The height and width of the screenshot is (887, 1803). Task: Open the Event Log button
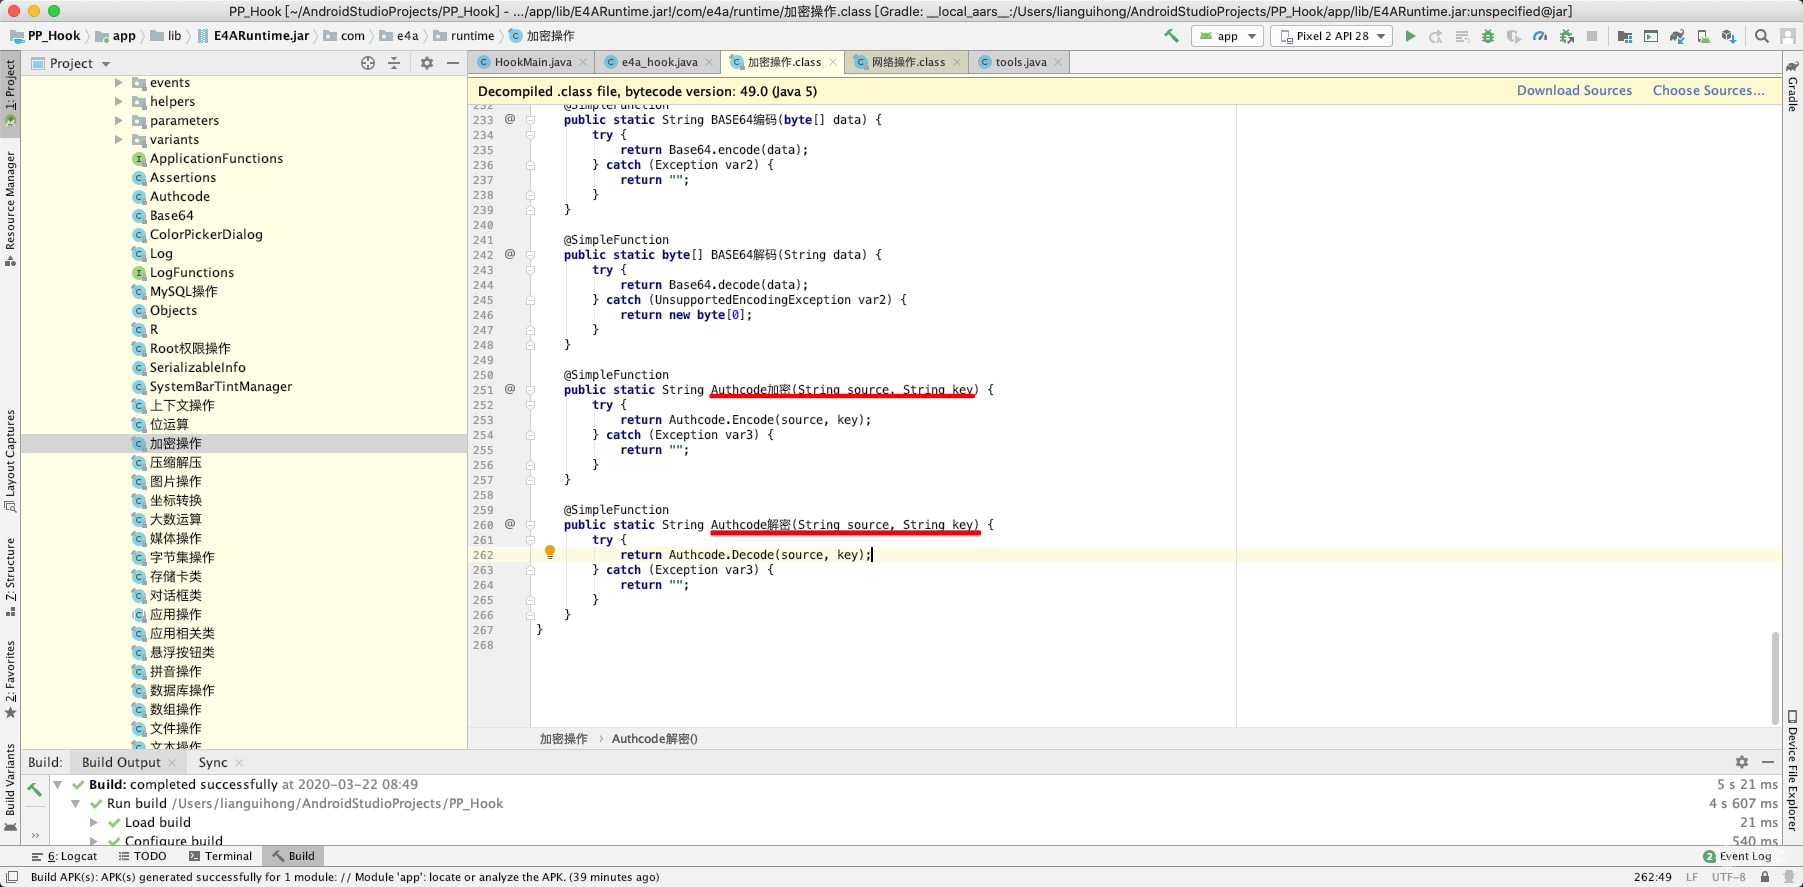click(x=1737, y=856)
